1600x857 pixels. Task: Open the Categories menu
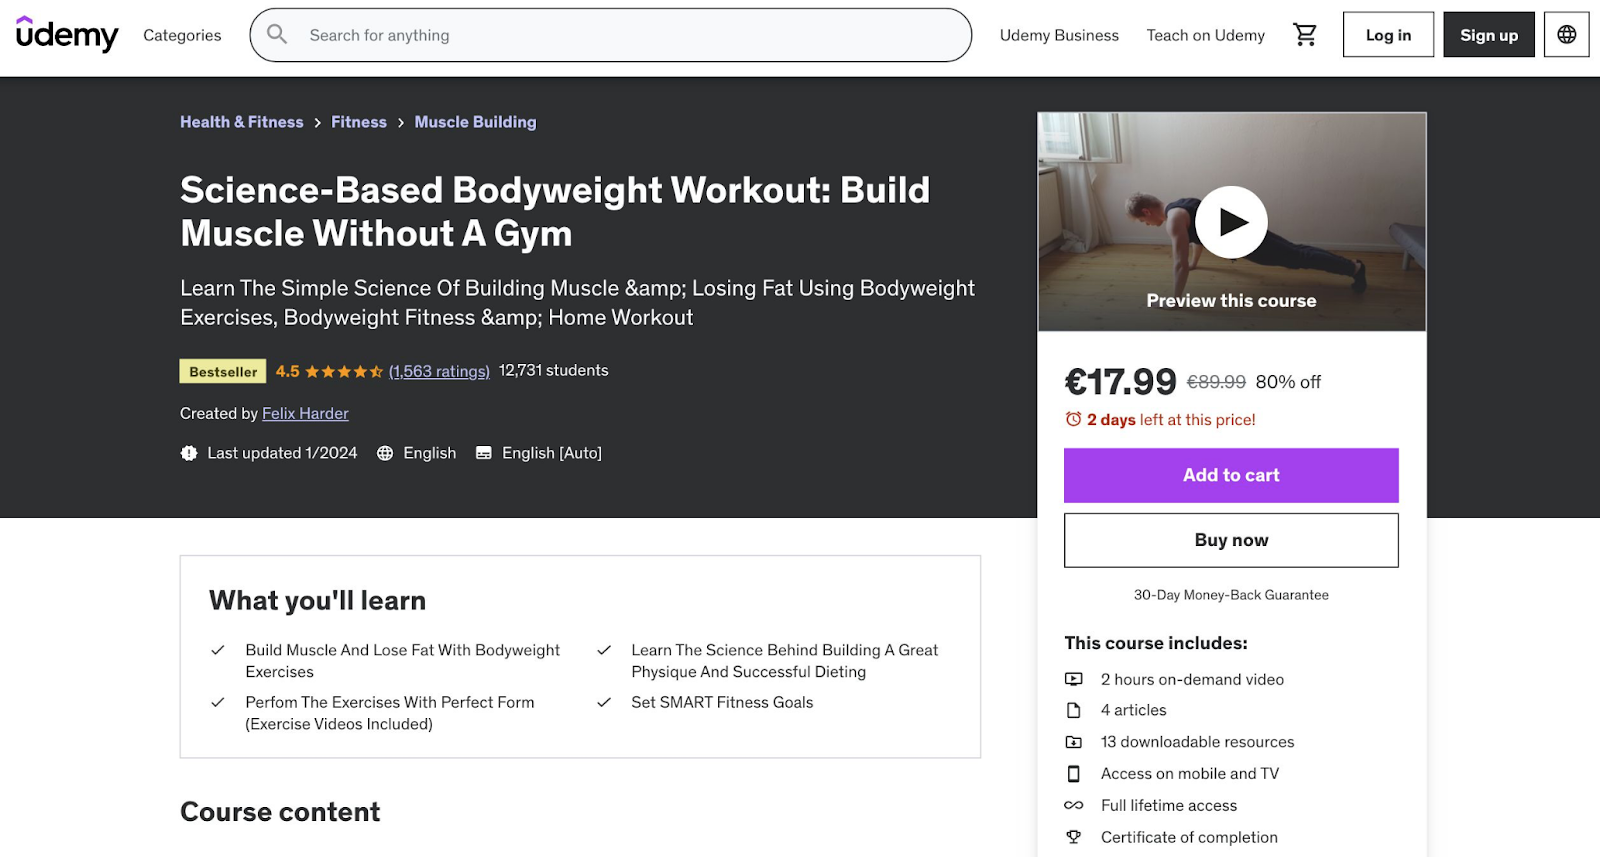pyautogui.click(x=181, y=34)
